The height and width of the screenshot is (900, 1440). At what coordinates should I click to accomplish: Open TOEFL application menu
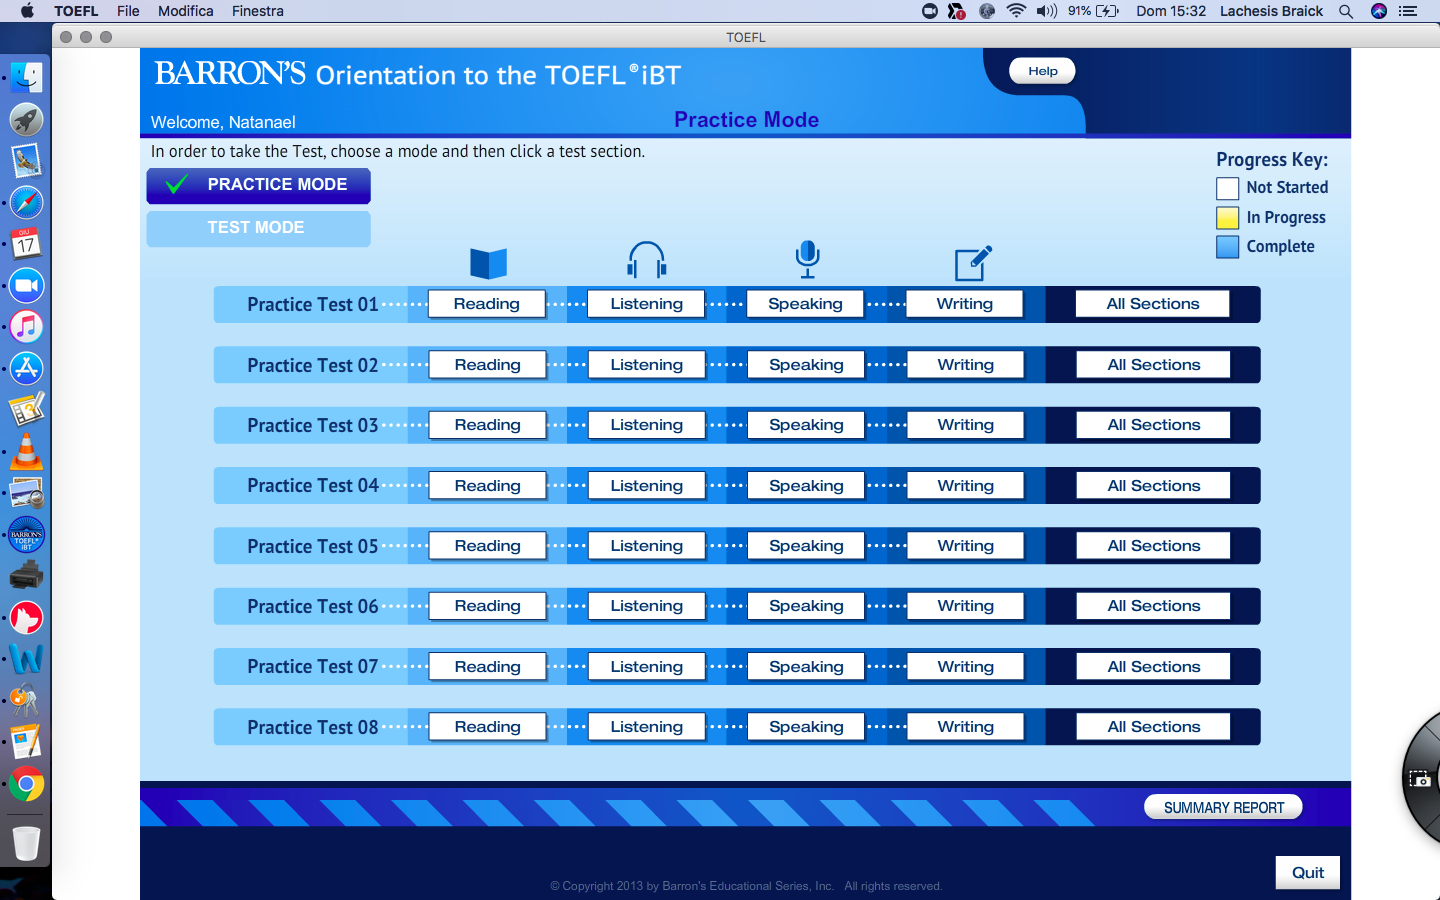coord(76,11)
